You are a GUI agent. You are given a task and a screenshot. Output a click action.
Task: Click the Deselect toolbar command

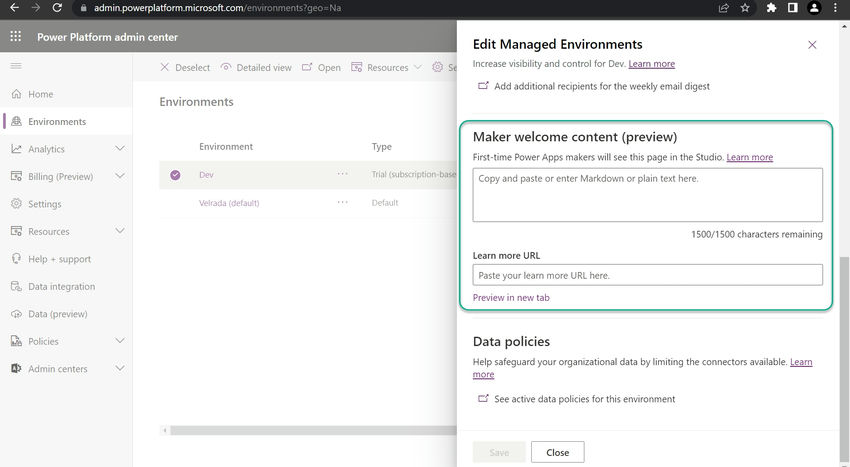coord(186,68)
